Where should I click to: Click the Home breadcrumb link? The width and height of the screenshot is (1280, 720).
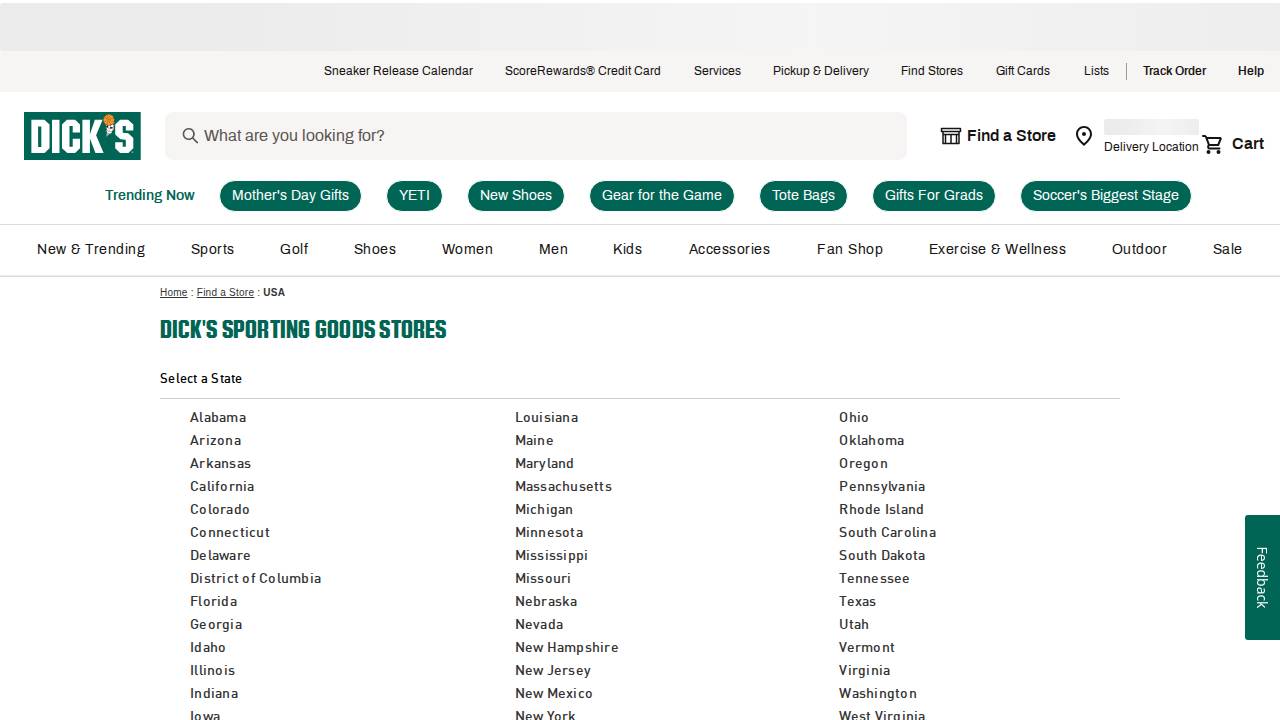[173, 292]
